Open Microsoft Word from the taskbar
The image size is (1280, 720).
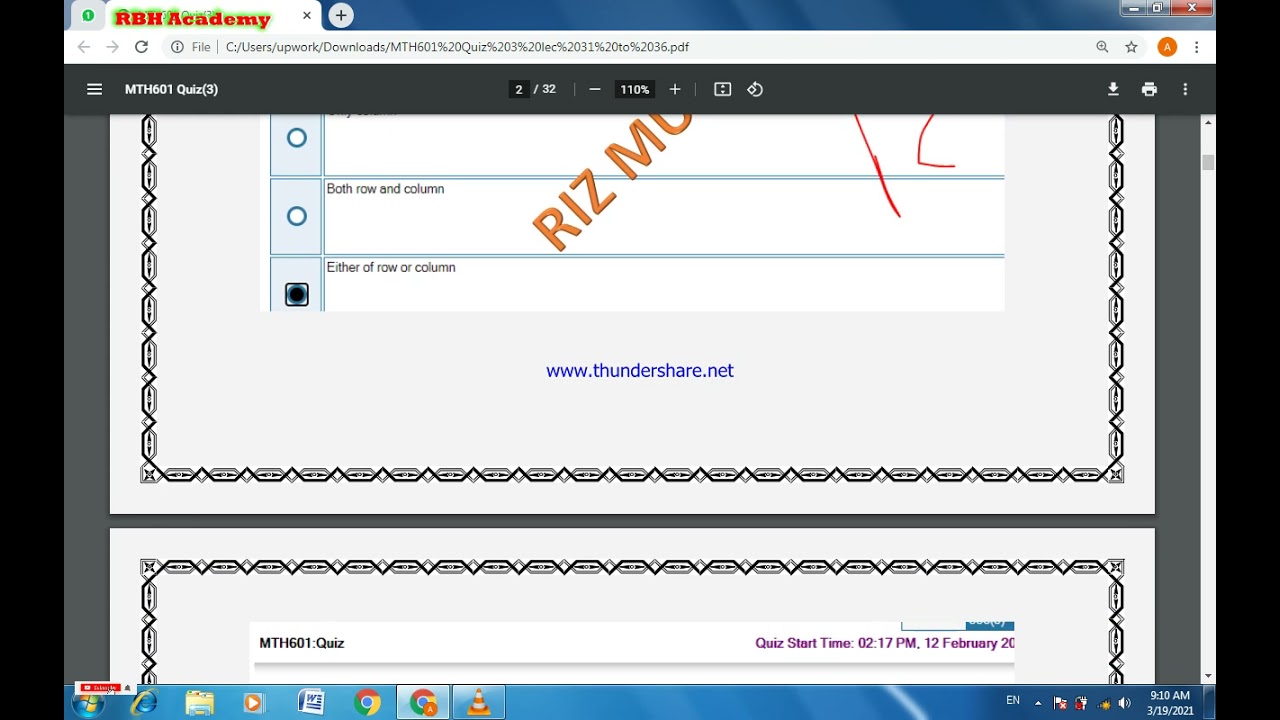tap(311, 703)
